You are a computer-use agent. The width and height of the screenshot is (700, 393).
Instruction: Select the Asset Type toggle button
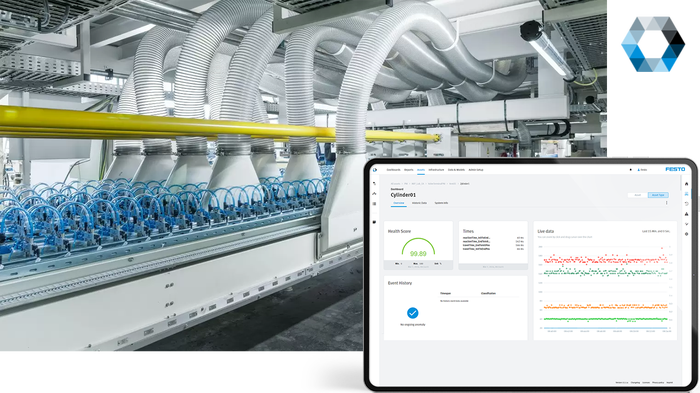tap(658, 195)
